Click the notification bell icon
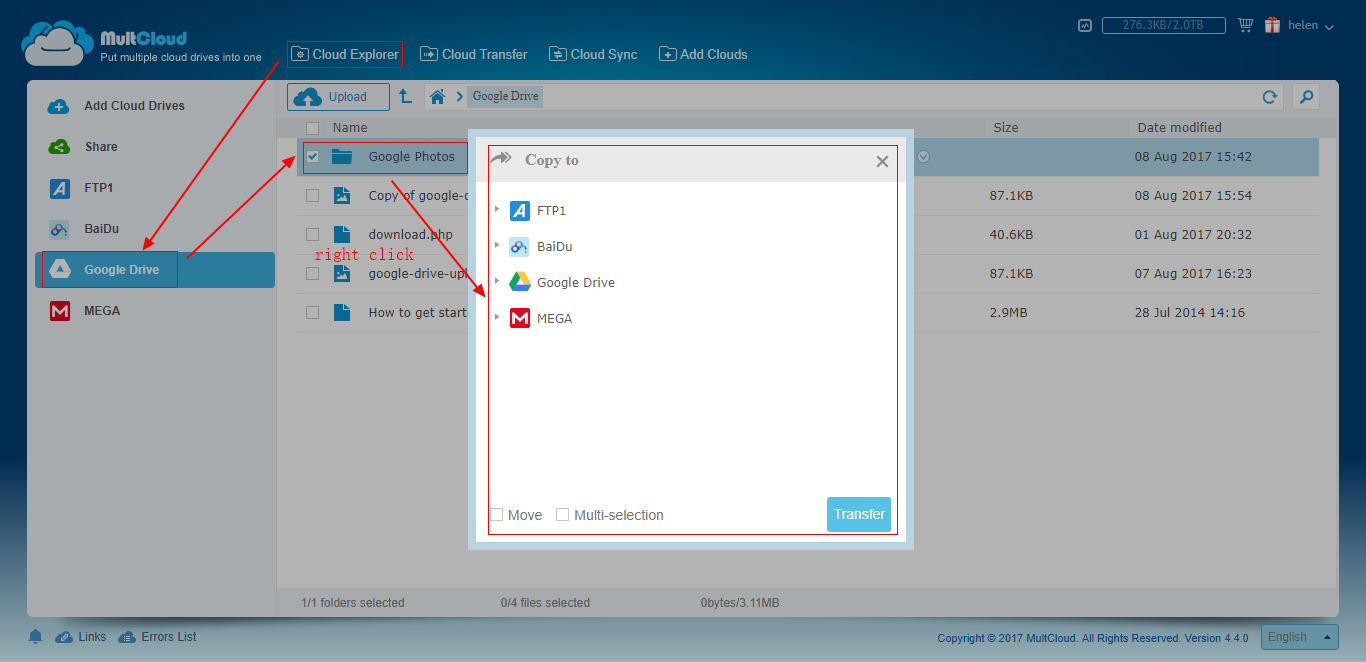 pyautogui.click(x=36, y=637)
